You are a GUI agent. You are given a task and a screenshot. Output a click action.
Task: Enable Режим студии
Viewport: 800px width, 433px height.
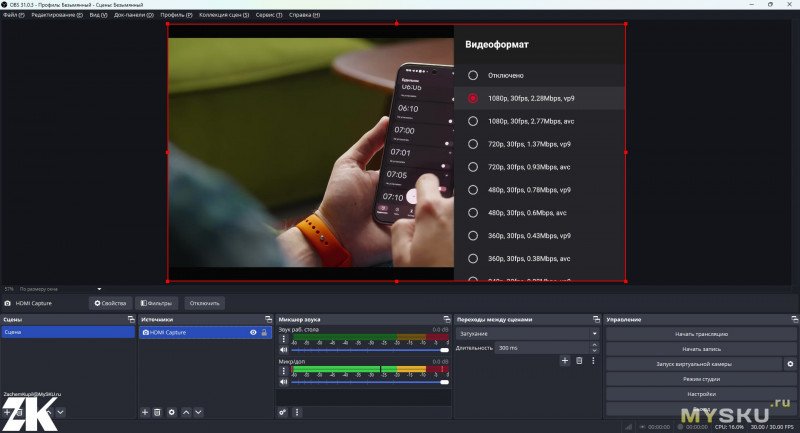[x=701, y=379]
